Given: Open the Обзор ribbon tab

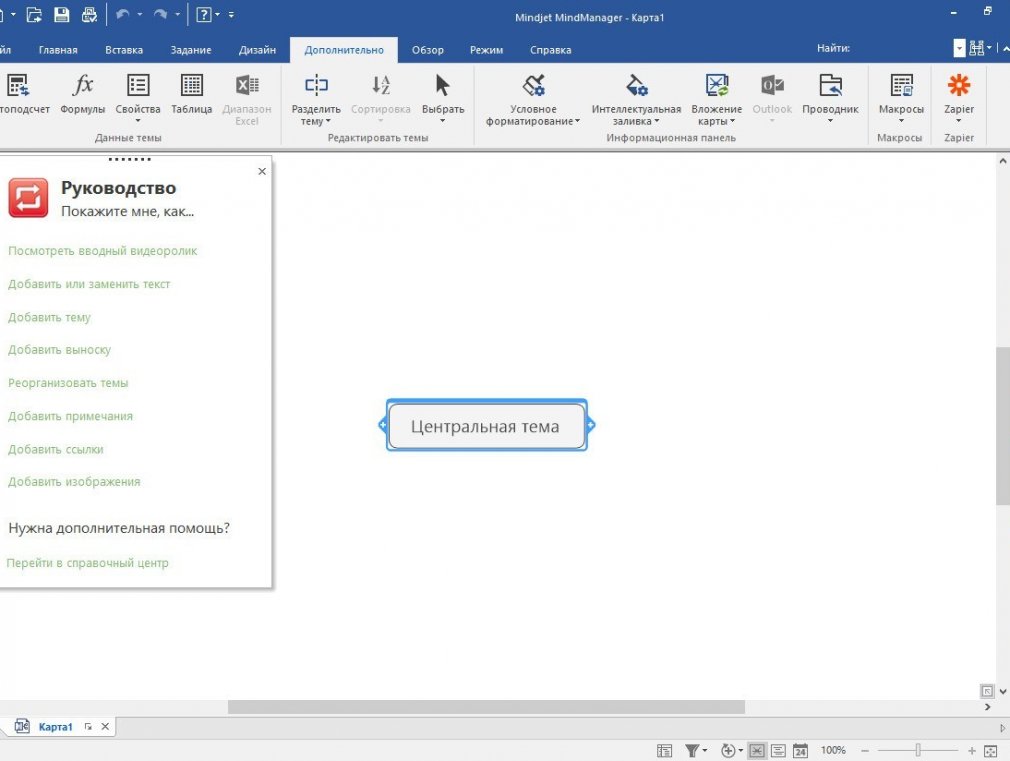Looking at the screenshot, I should tap(428, 50).
